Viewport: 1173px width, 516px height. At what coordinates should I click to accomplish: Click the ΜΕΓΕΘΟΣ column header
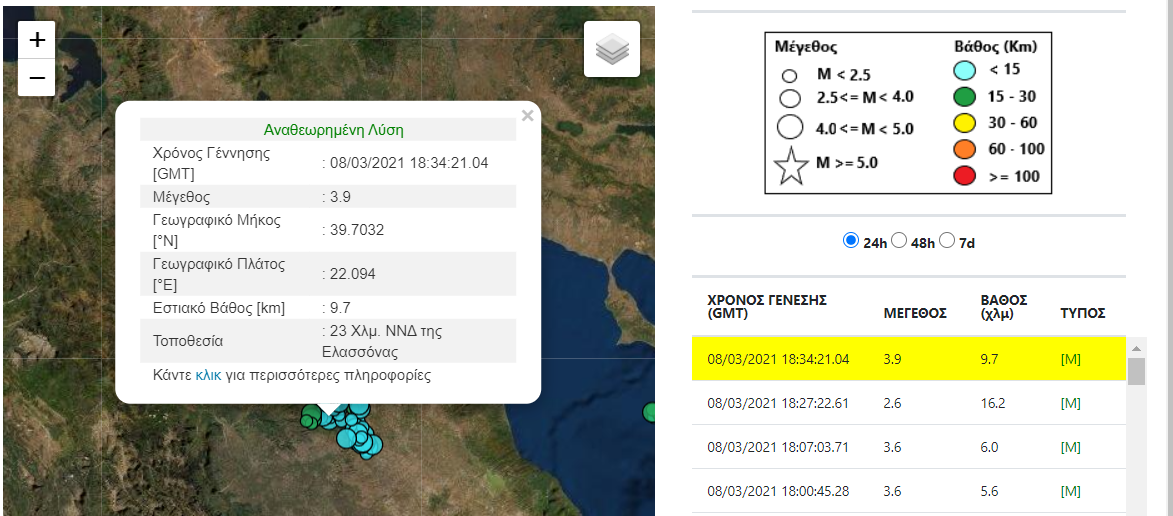(x=914, y=313)
